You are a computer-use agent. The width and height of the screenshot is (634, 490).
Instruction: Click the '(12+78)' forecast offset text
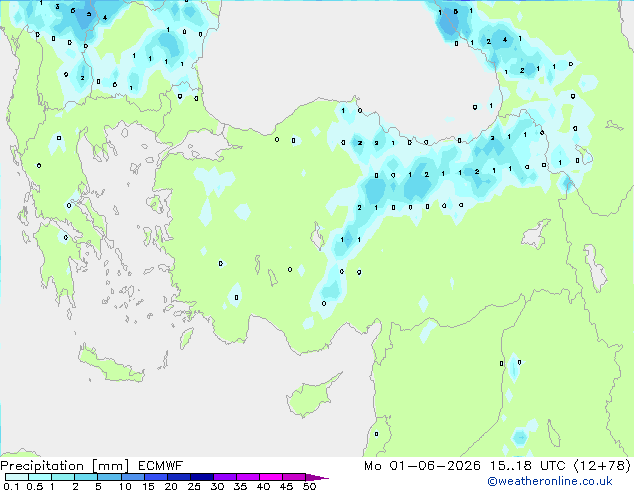click(602, 466)
